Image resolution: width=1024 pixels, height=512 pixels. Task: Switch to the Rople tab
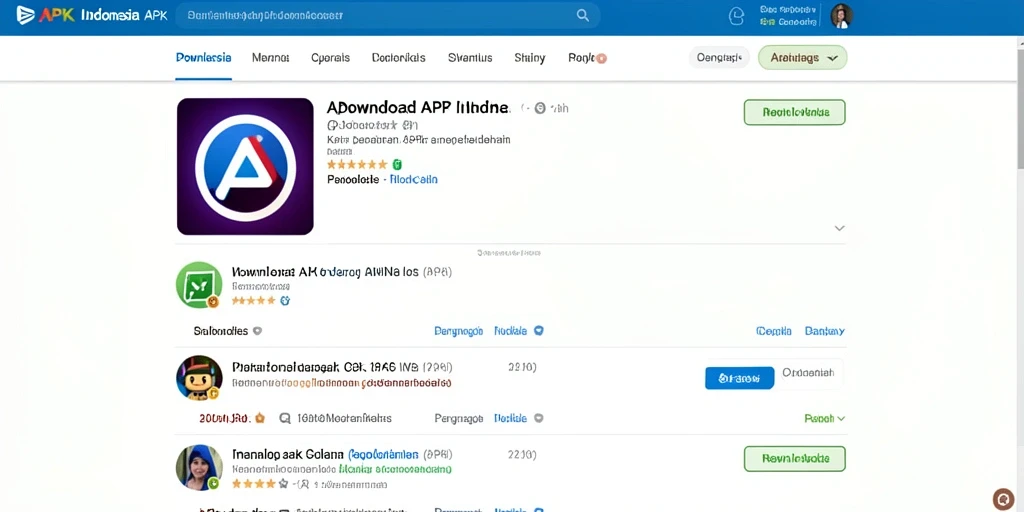581,57
